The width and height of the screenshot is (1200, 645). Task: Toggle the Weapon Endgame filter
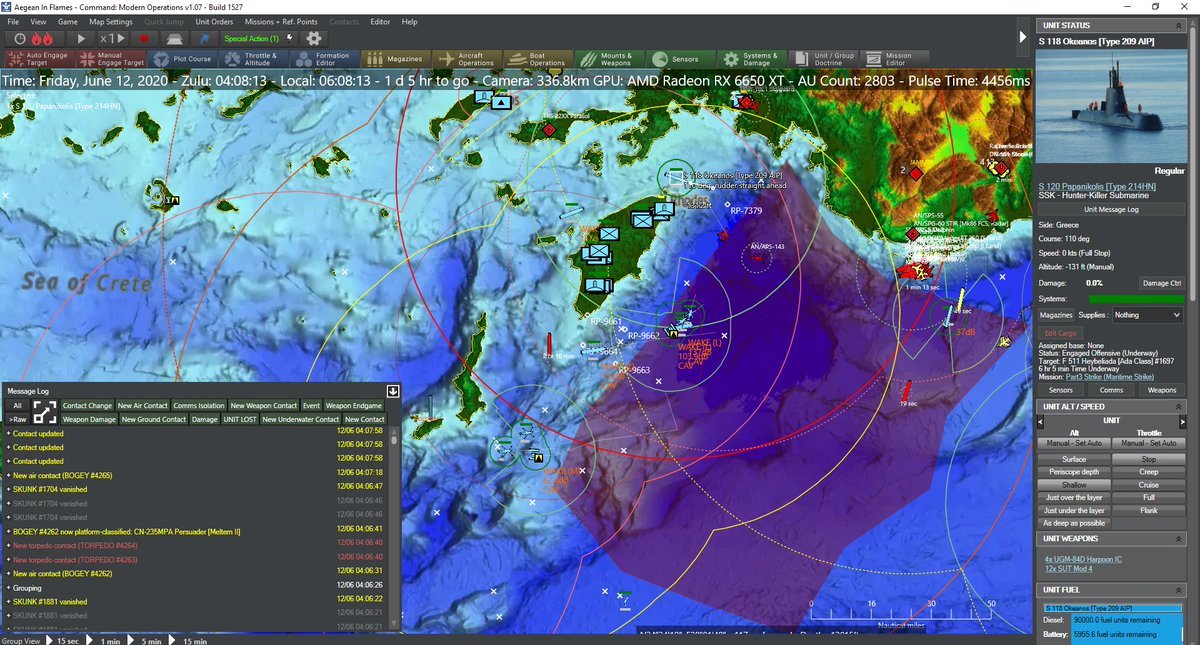[352, 405]
